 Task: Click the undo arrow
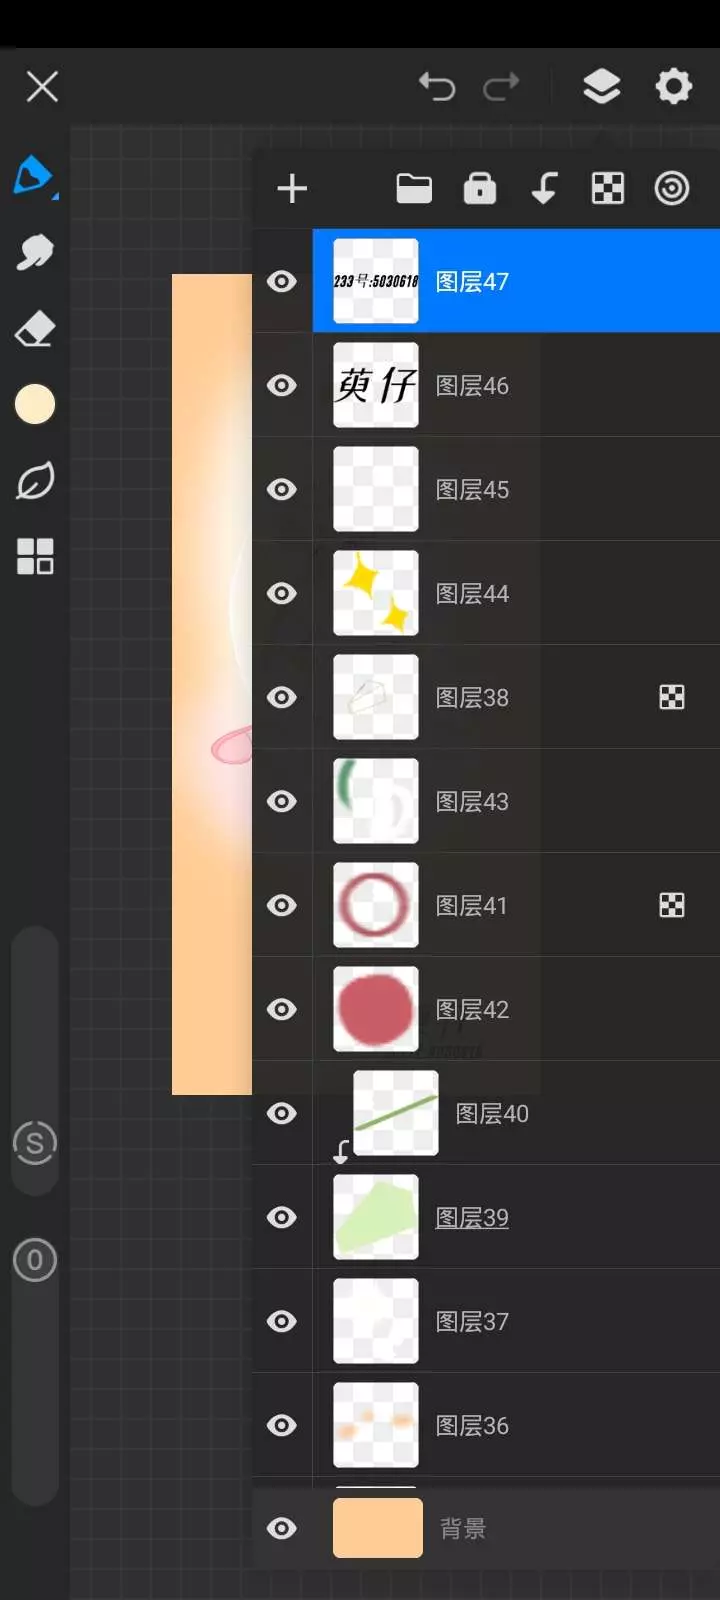coord(437,87)
